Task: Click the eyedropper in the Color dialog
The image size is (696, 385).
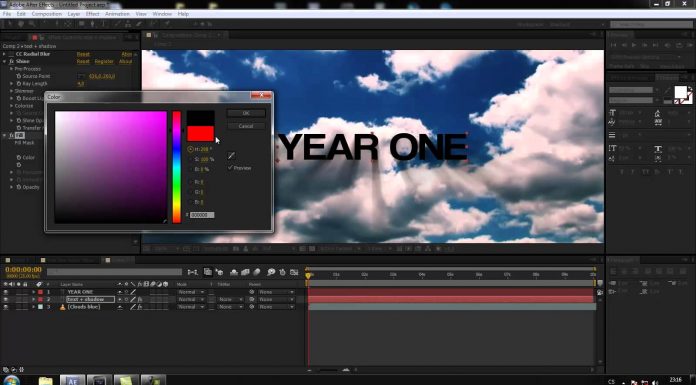Action: [x=231, y=155]
